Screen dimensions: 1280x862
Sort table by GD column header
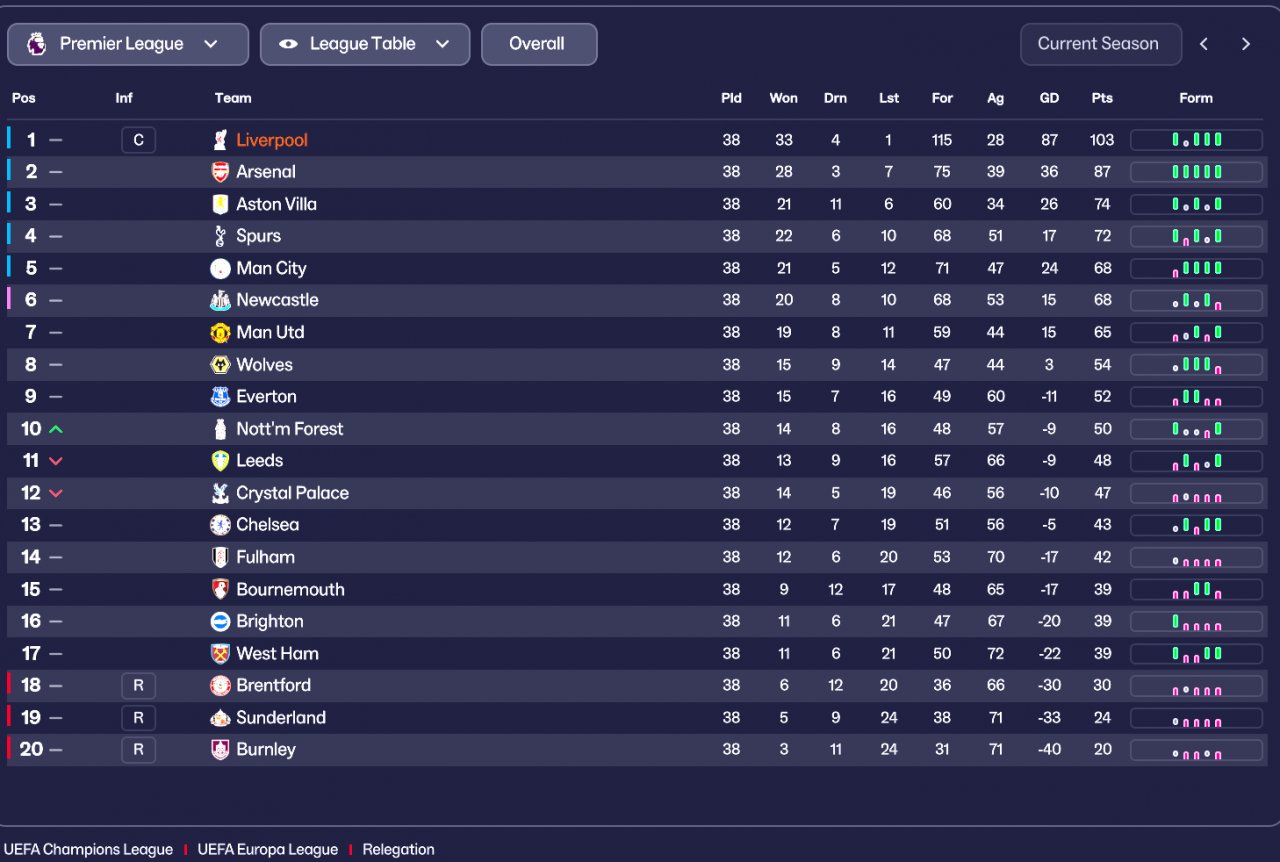click(1049, 98)
